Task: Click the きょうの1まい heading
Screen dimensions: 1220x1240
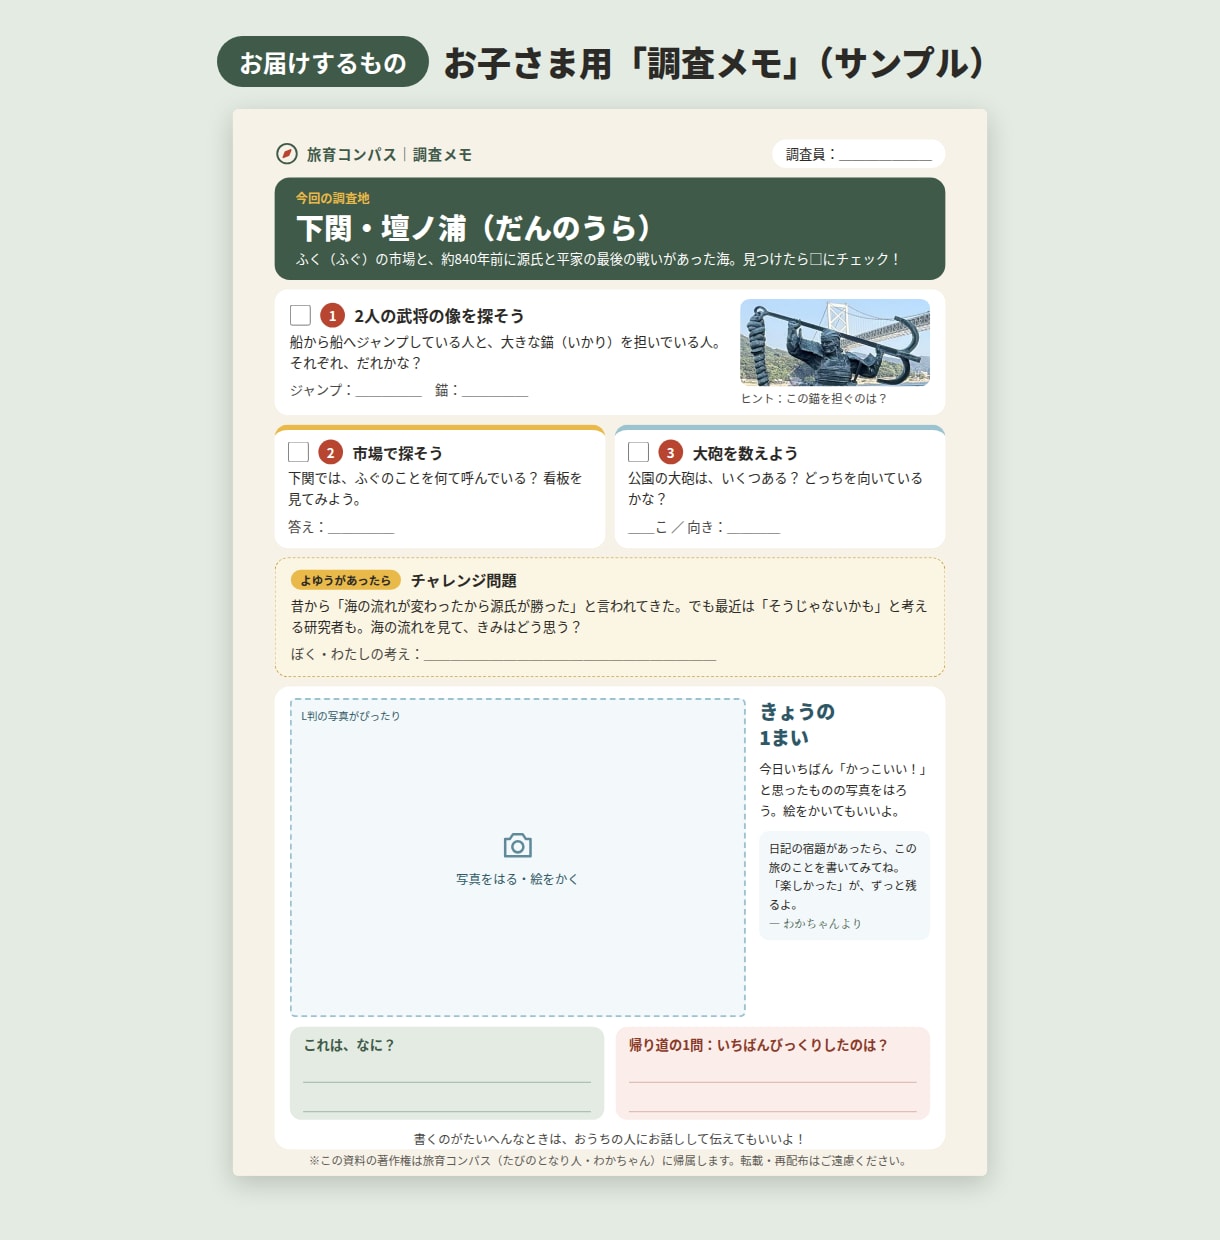Action: click(797, 725)
